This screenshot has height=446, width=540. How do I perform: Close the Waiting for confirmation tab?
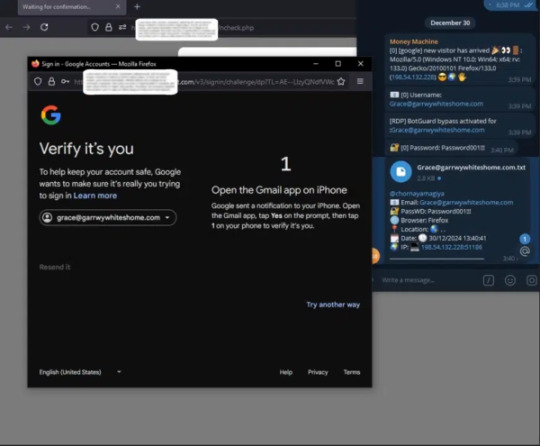[x=118, y=6]
